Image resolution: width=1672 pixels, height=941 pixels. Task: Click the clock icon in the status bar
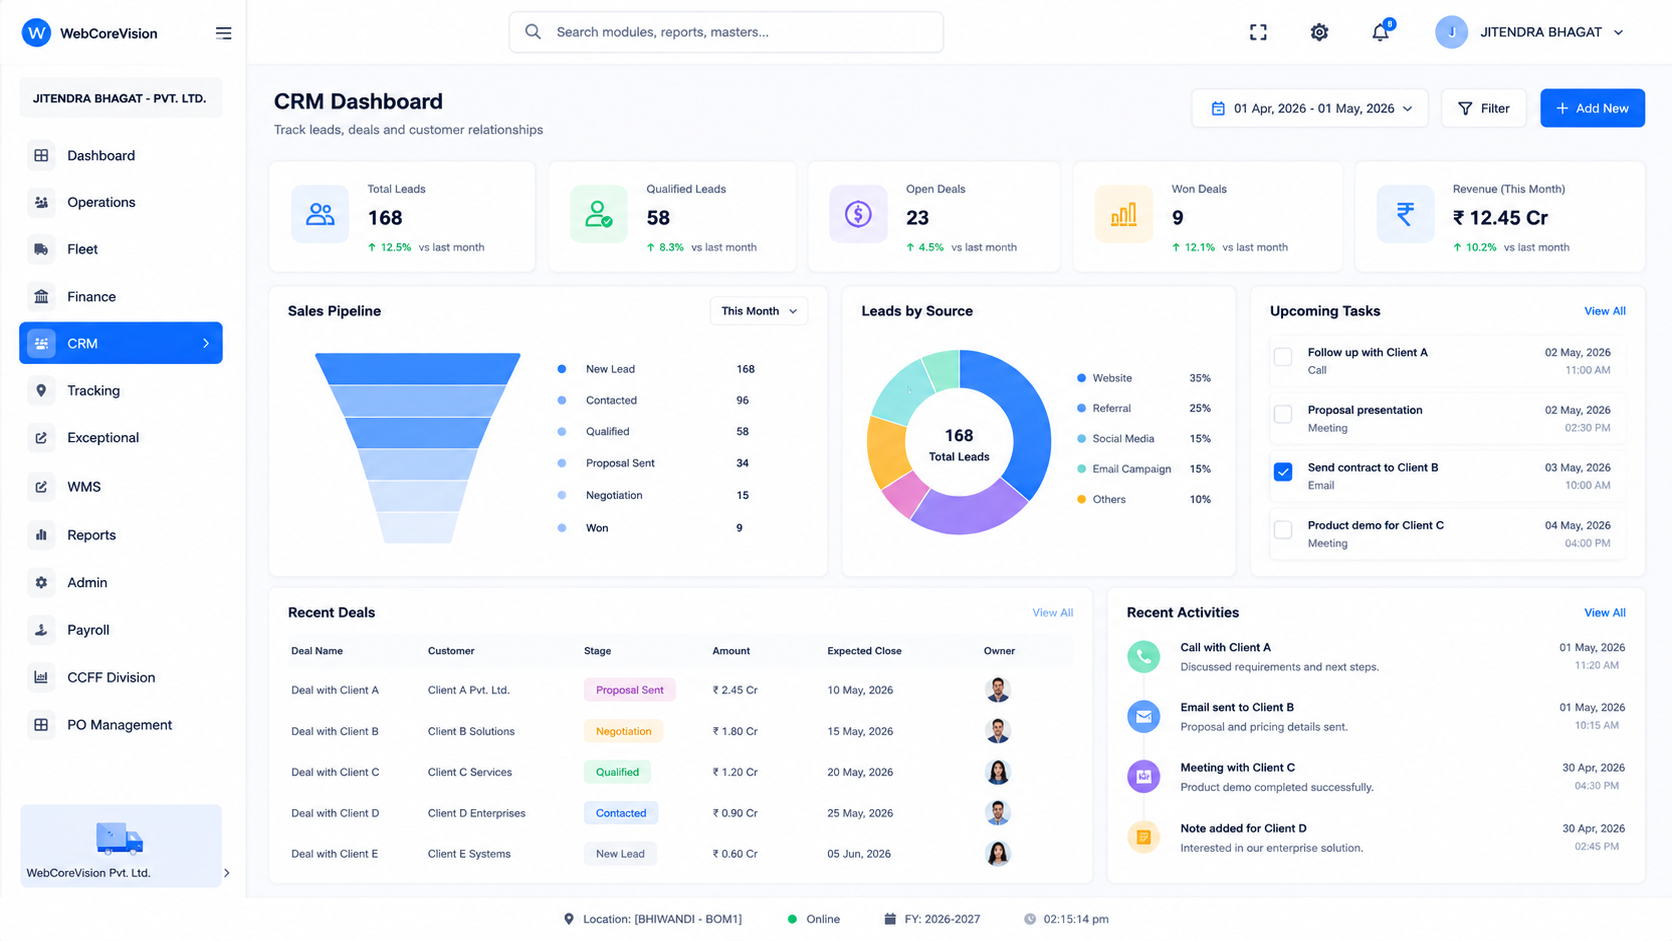point(1030,919)
